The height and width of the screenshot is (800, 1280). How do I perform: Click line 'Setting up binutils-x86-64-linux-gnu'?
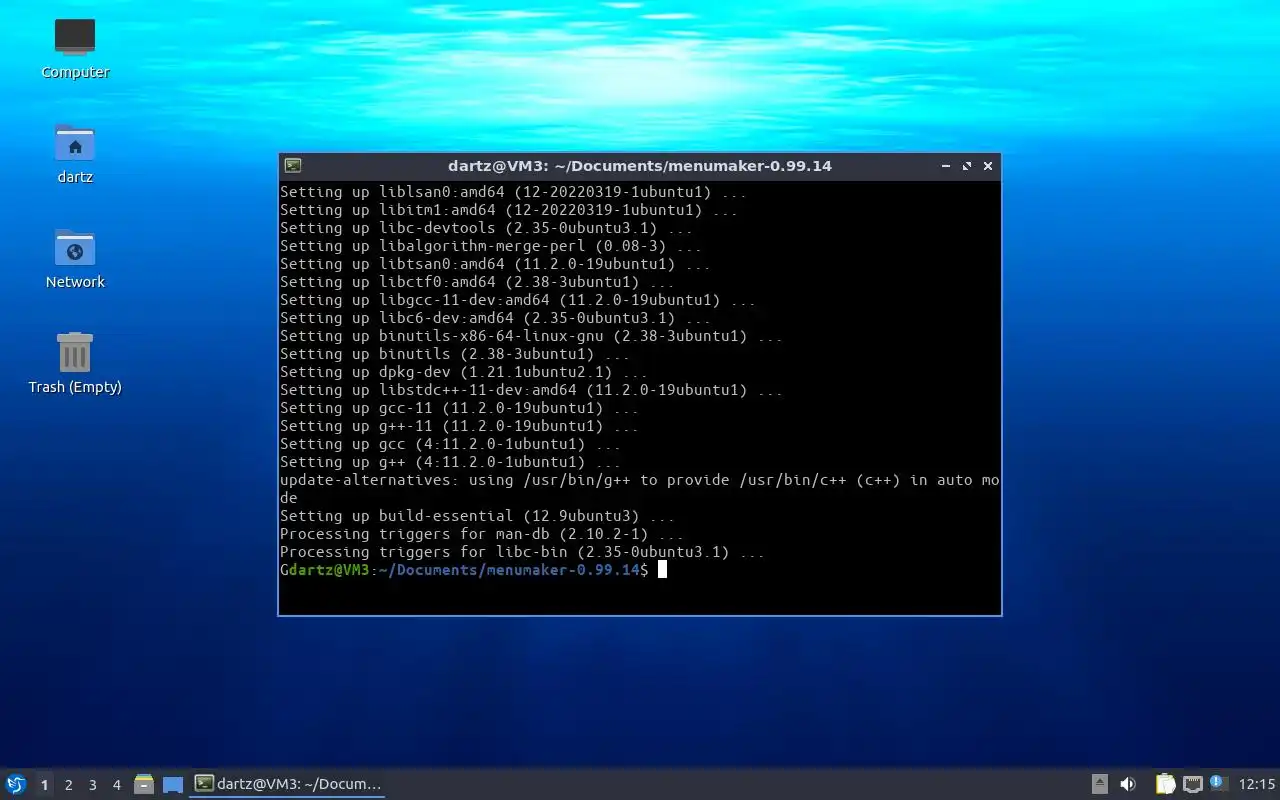coord(531,336)
